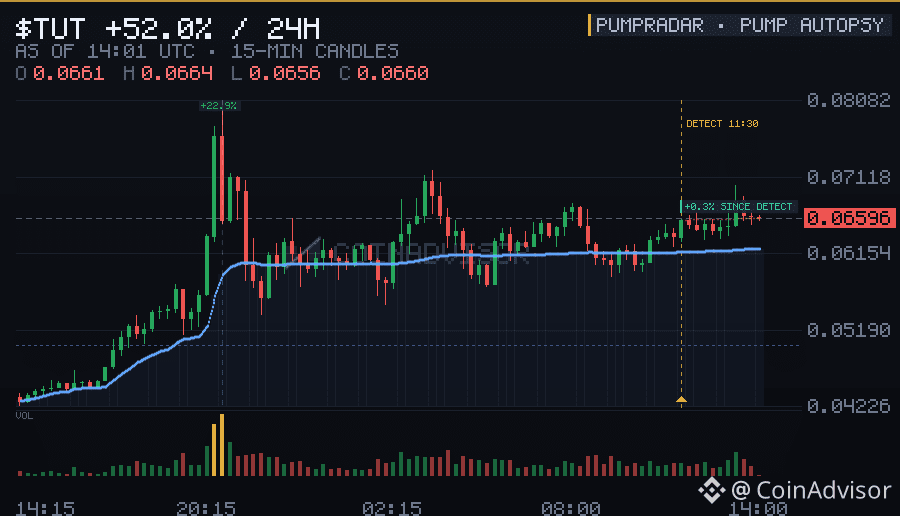Click the 02:15 time axis label
This screenshot has width=900, height=516.
pos(392,509)
